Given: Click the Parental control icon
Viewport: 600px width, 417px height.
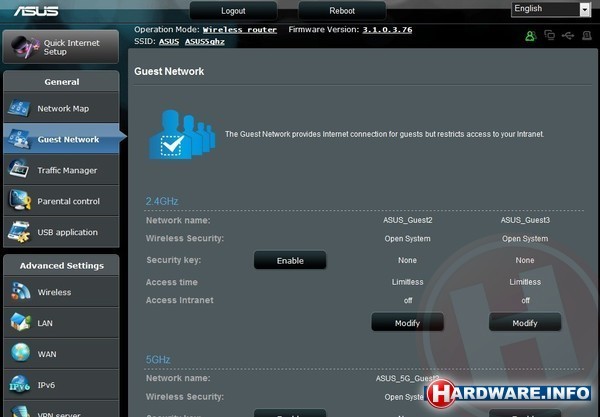Looking at the screenshot, I should (20, 200).
